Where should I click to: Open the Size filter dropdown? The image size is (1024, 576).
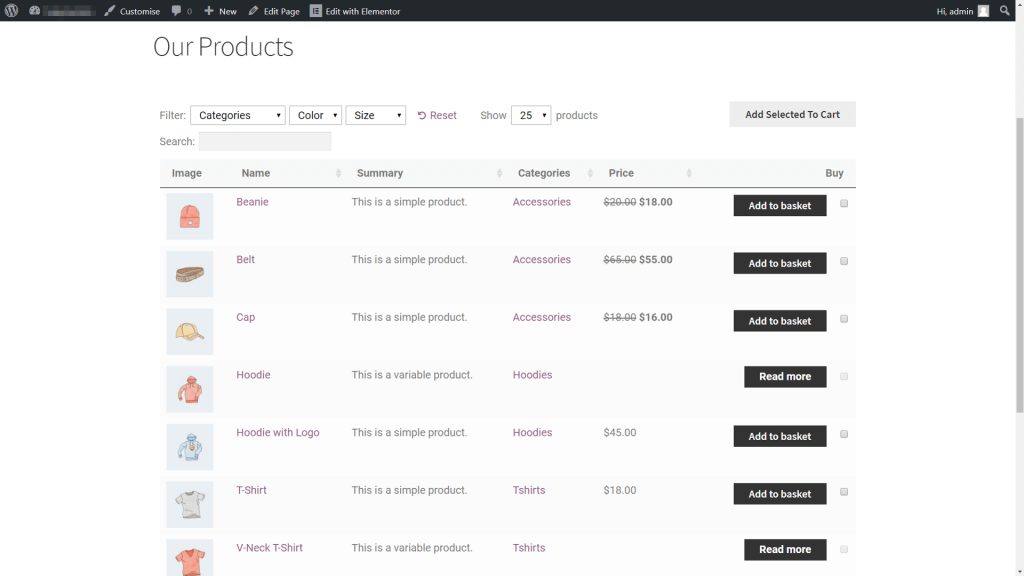376,116
